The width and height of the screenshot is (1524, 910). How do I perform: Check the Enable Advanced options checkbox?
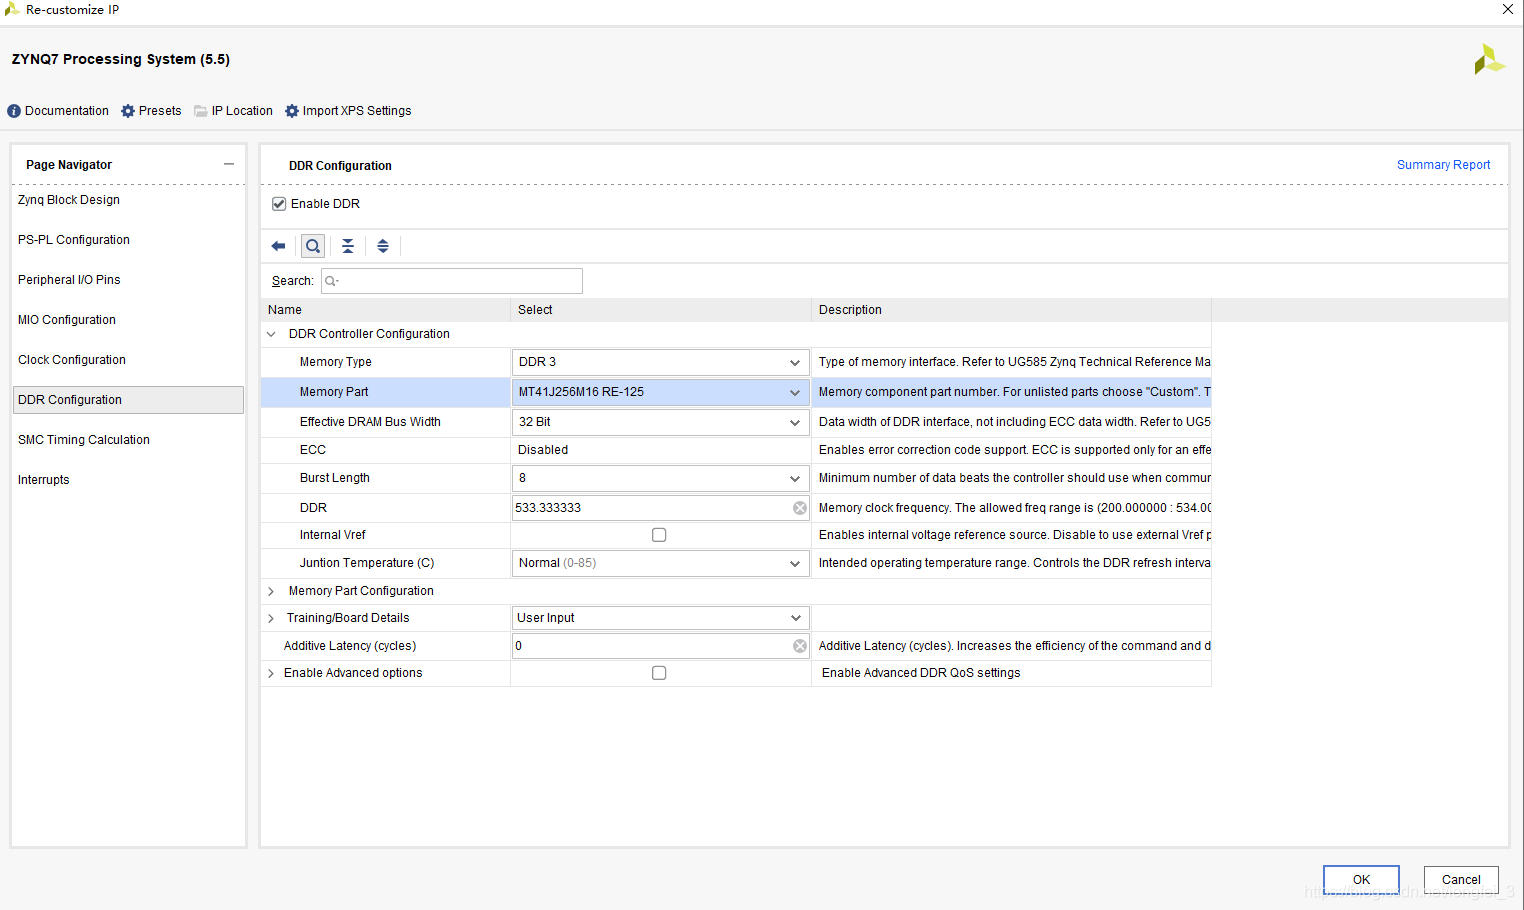click(x=659, y=673)
